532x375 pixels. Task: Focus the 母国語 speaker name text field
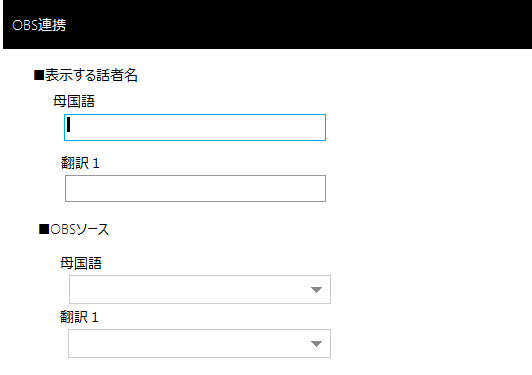click(195, 128)
